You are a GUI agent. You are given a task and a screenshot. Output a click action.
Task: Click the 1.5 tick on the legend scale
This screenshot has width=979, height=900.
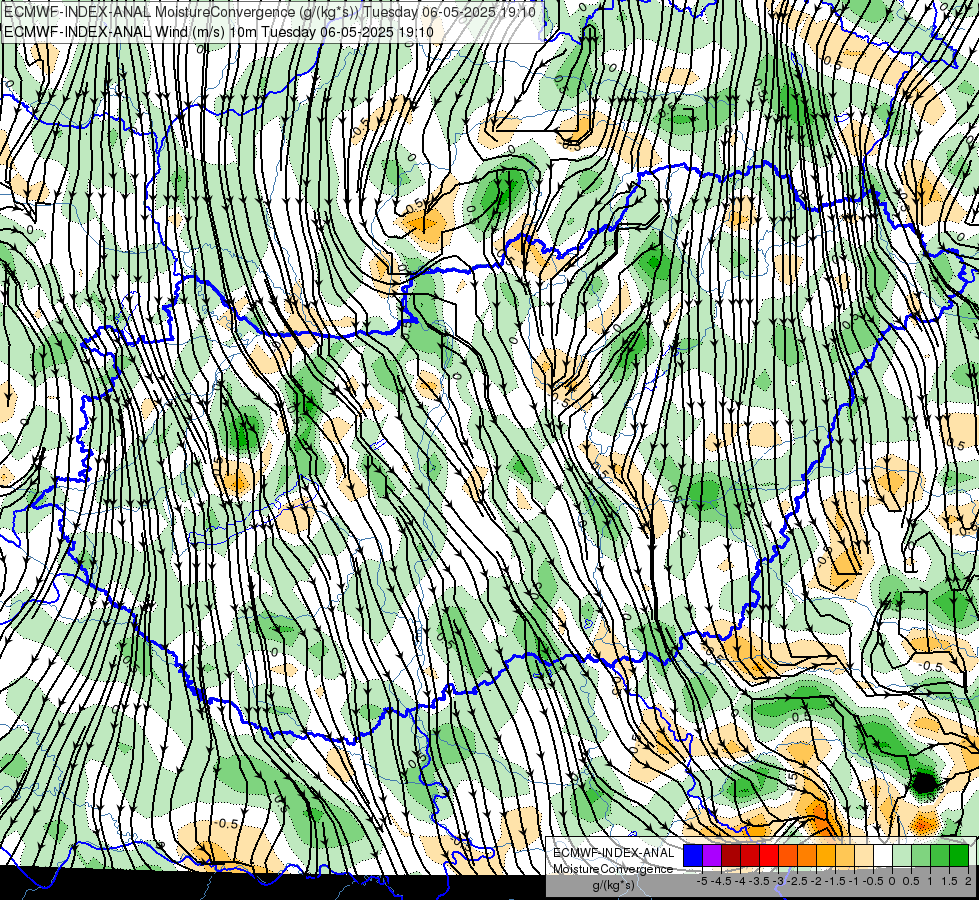pyautogui.click(x=949, y=881)
